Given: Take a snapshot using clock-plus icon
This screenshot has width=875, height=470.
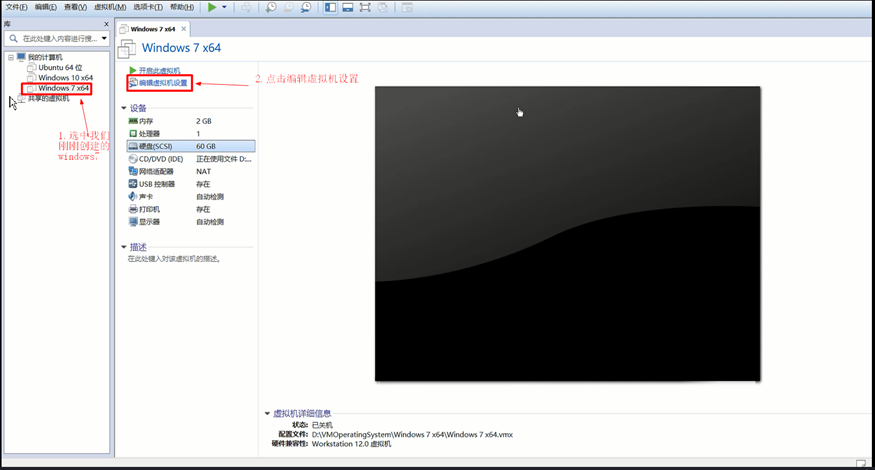Looking at the screenshot, I should 271,7.
